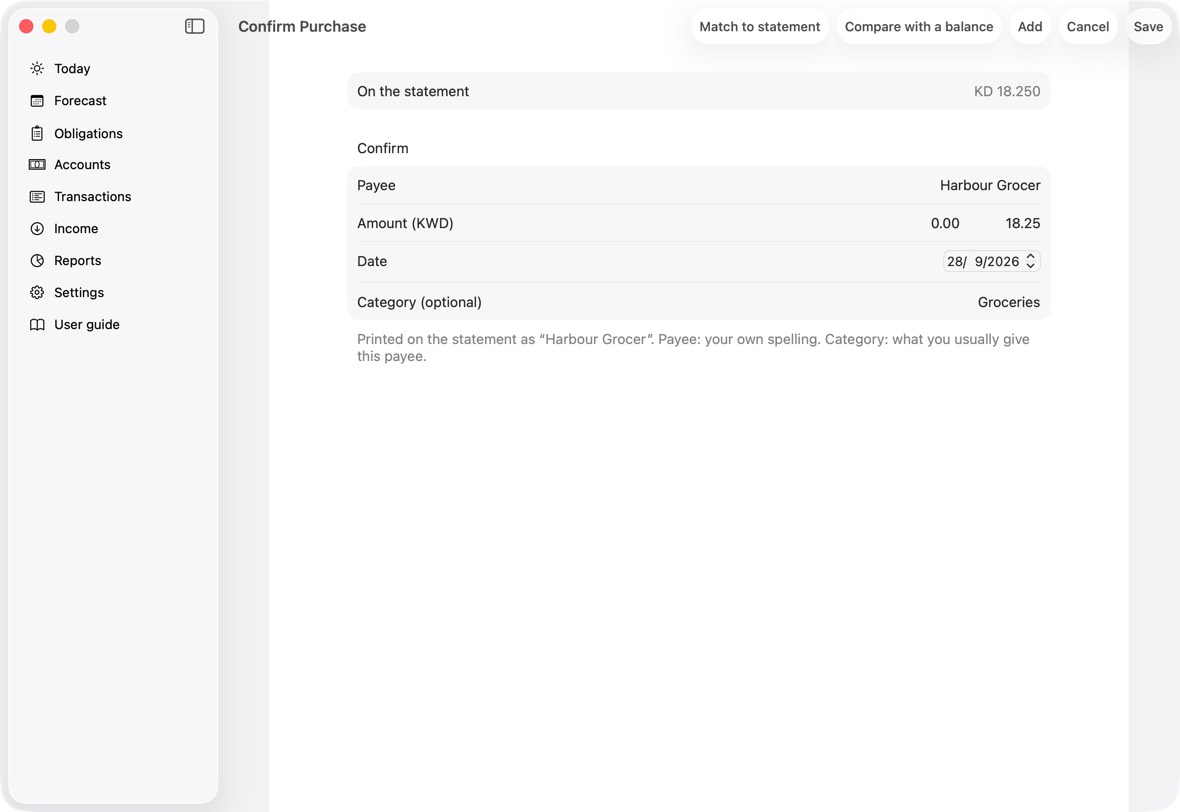Viewport: 1180px width, 812px height.
Task: Open the Income section
Action: (x=76, y=229)
